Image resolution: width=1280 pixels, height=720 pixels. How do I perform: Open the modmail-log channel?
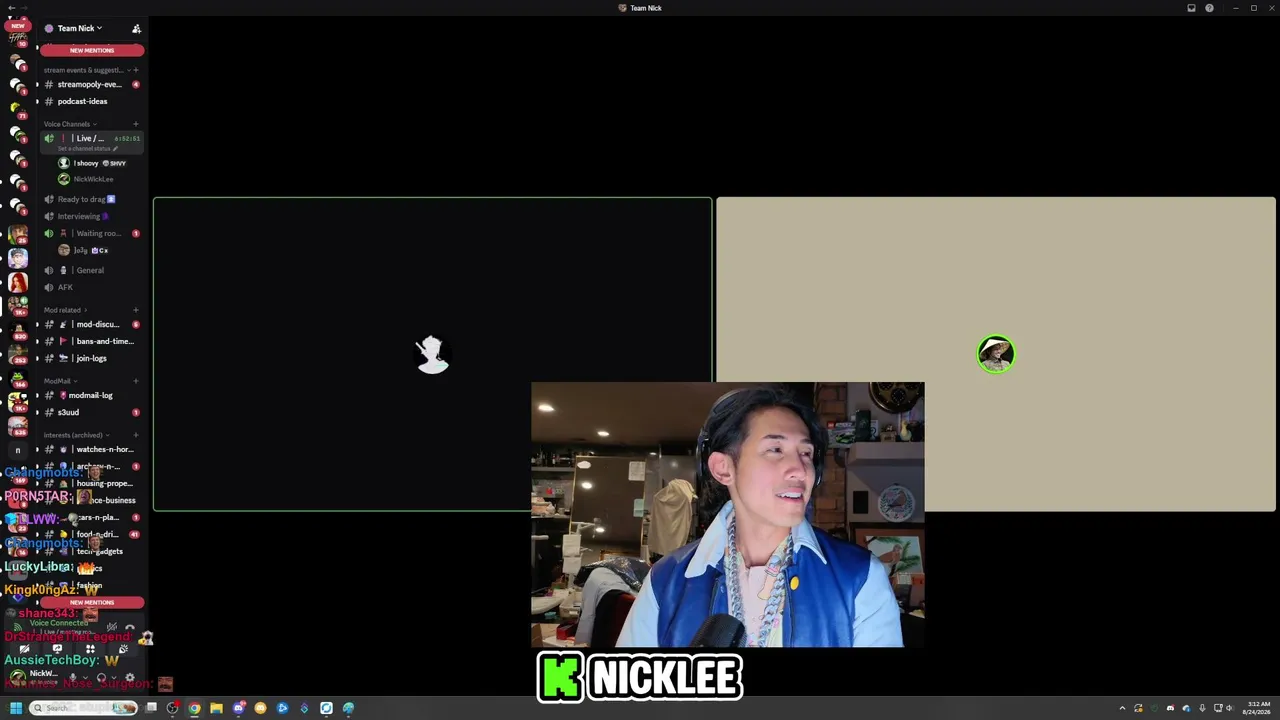(x=90, y=395)
